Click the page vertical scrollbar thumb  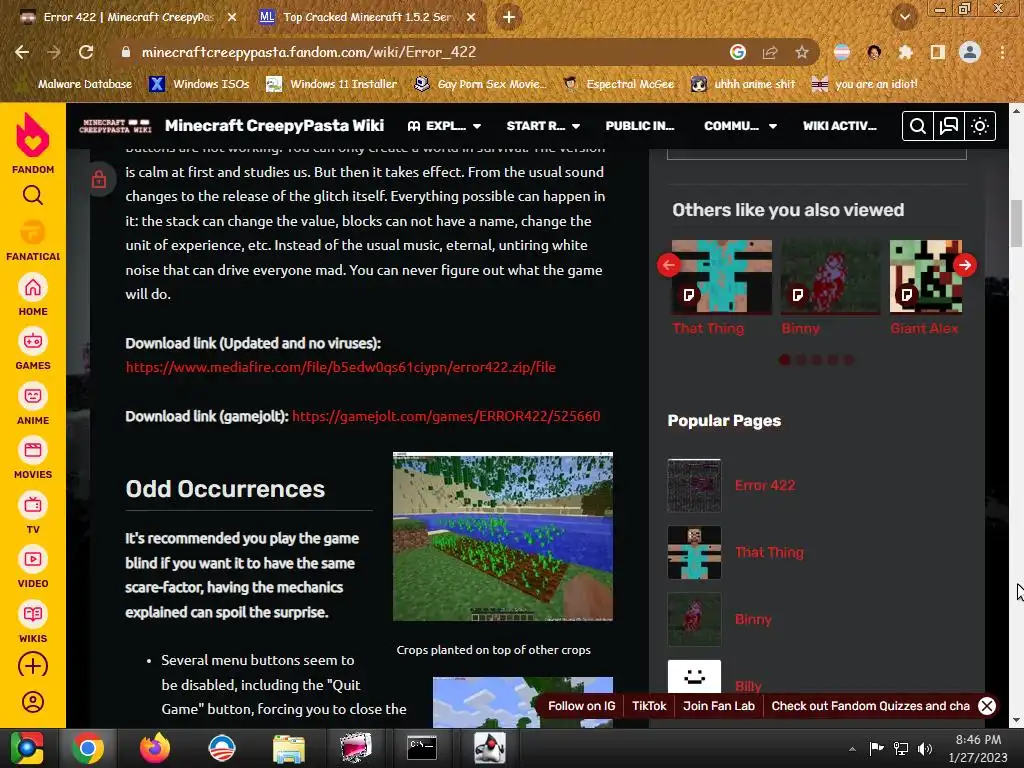click(x=1016, y=224)
